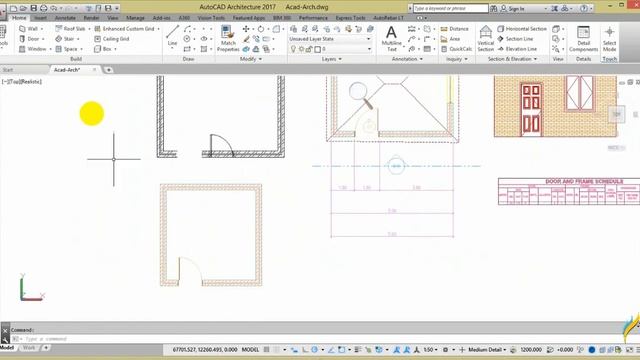Click the Ceiling Grid tool
The height and width of the screenshot is (360, 640).
point(111,39)
